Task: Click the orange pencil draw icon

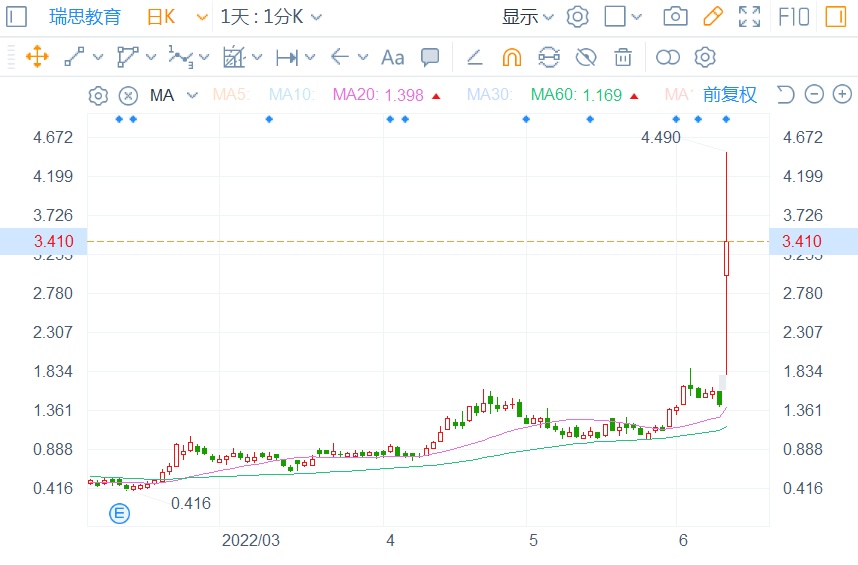Action: click(713, 16)
